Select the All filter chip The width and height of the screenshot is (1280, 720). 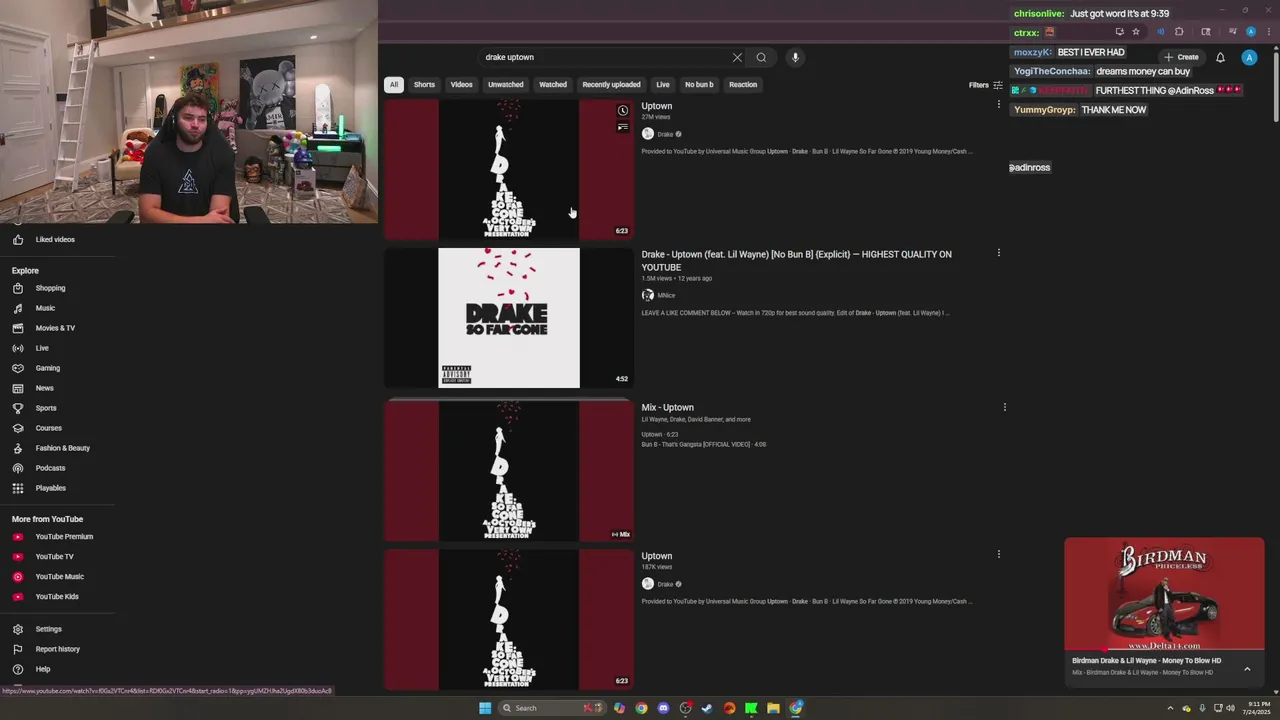pyautogui.click(x=394, y=85)
